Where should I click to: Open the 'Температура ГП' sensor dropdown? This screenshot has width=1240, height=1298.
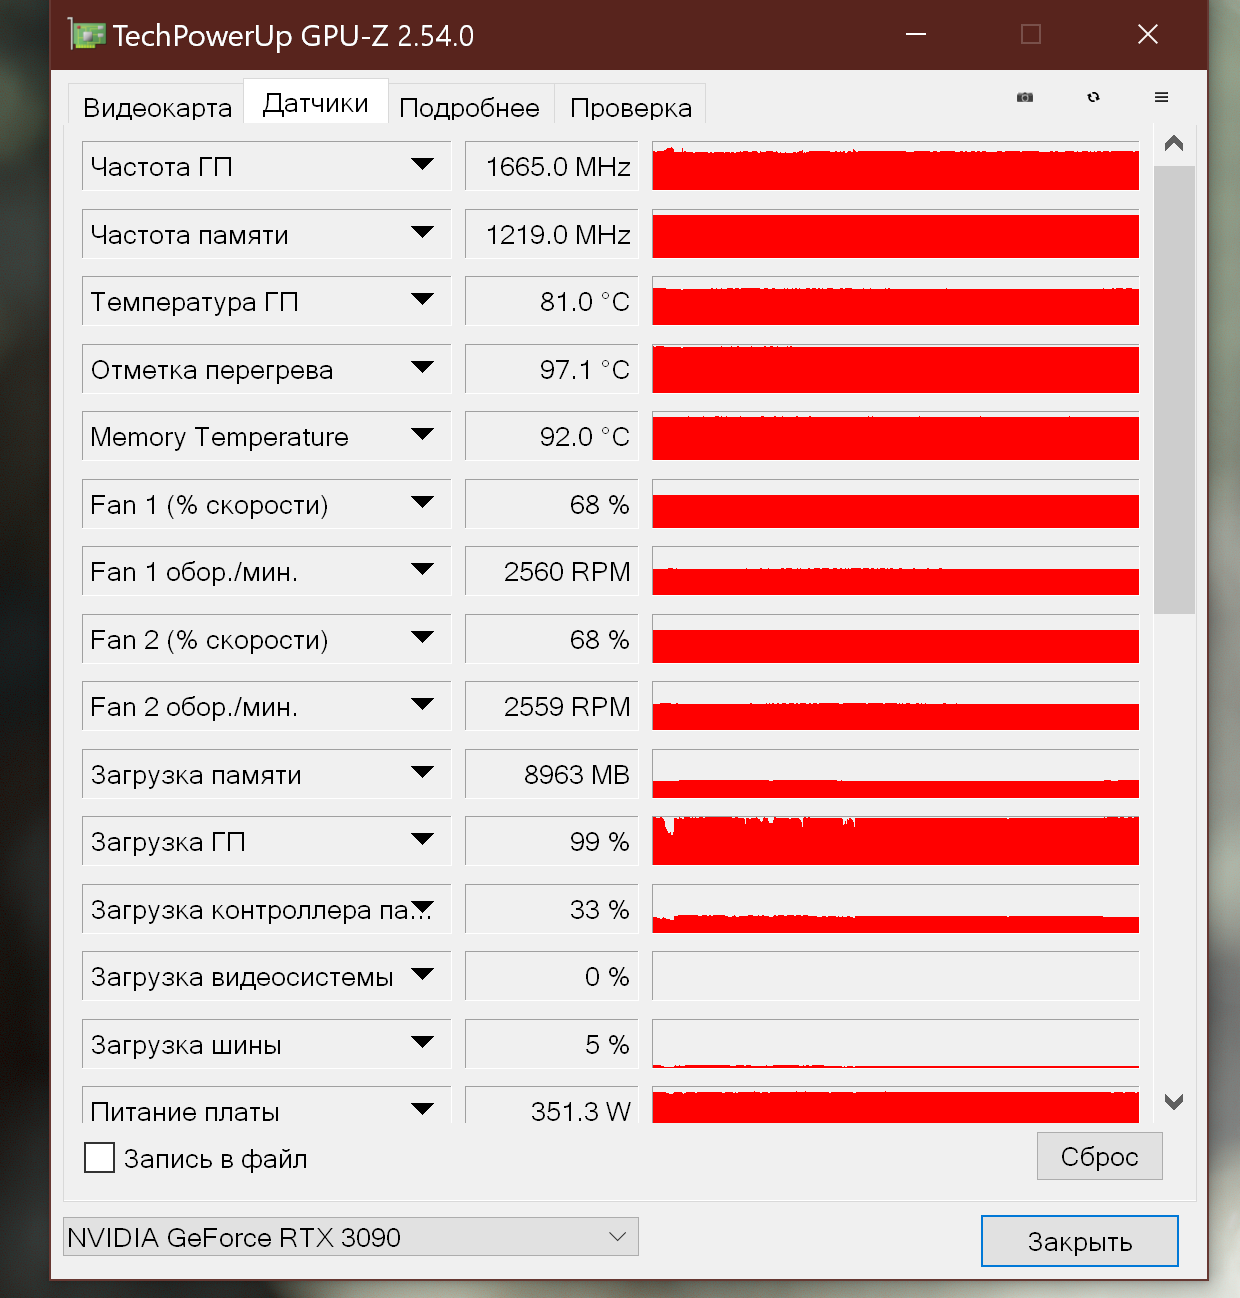(x=422, y=300)
